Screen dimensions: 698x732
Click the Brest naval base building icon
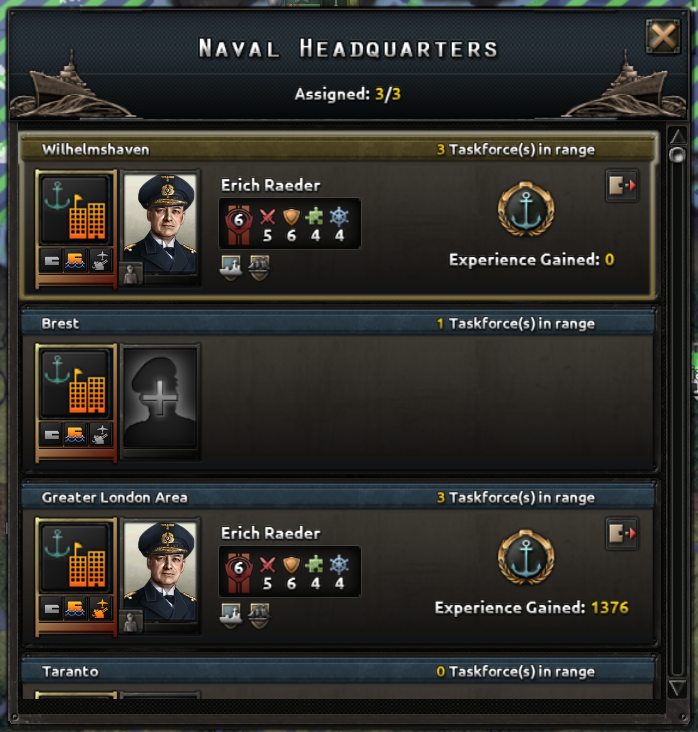tap(75, 384)
